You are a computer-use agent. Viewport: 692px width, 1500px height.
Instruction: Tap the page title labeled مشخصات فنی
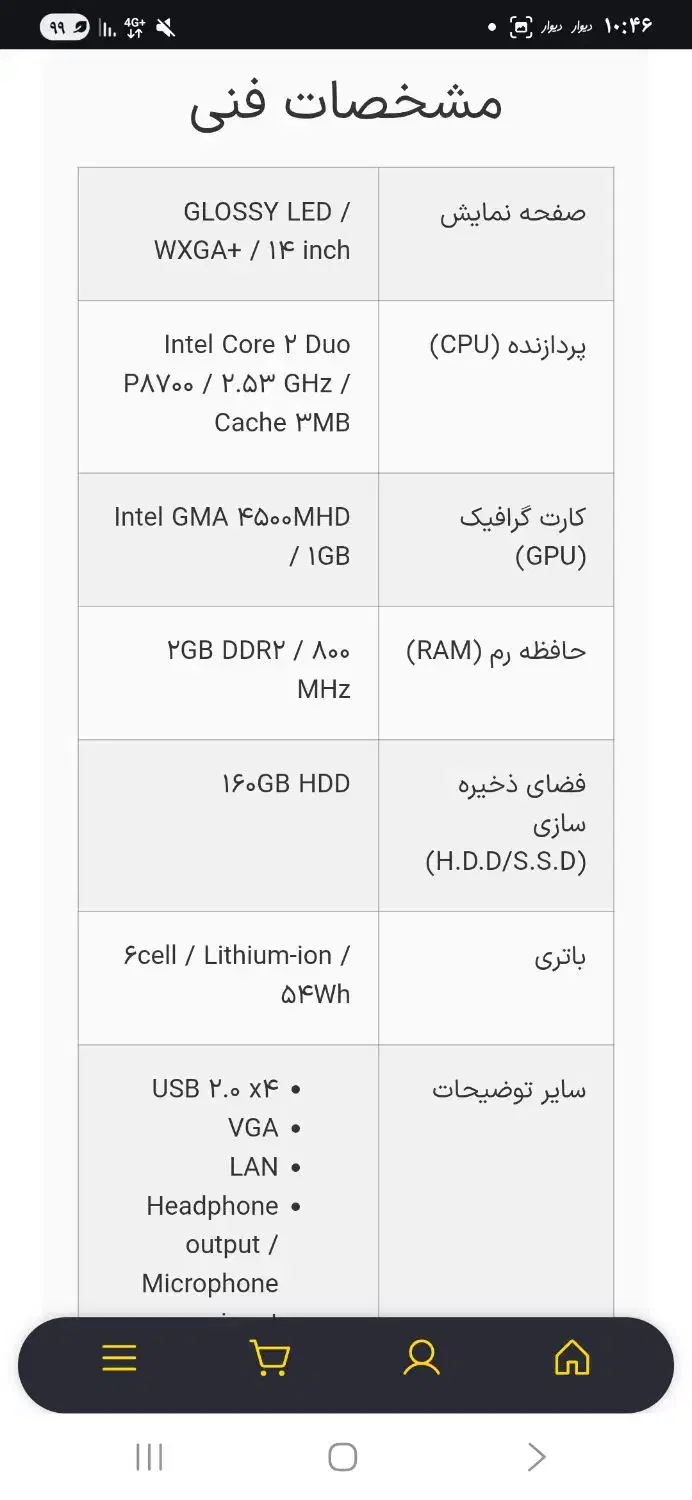click(345, 102)
